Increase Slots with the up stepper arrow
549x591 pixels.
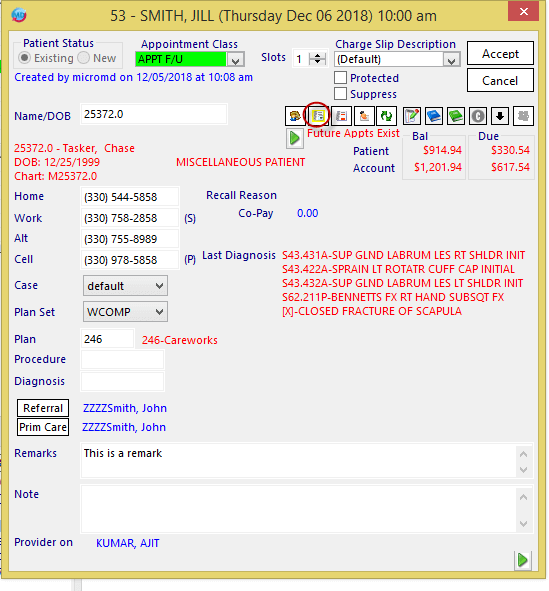318,56
